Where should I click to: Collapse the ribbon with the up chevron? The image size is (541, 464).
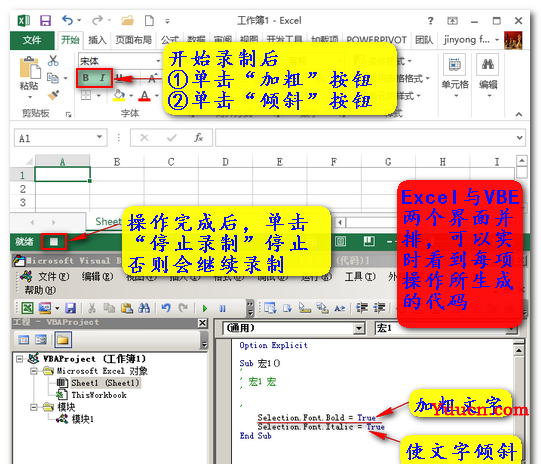point(519,114)
